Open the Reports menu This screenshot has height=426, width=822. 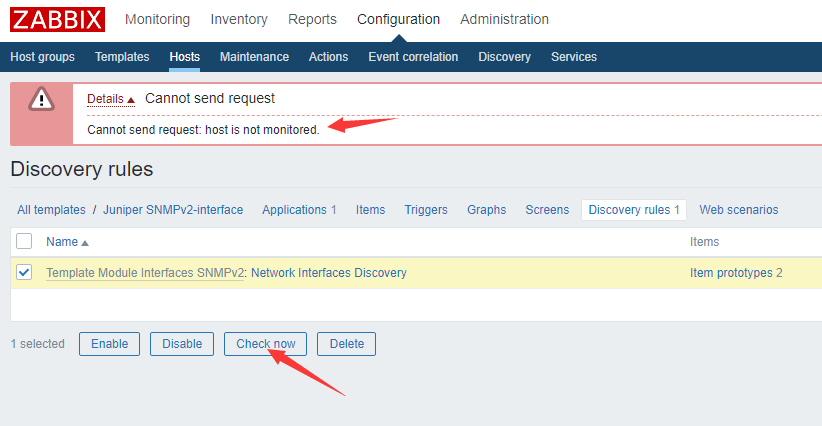(312, 19)
